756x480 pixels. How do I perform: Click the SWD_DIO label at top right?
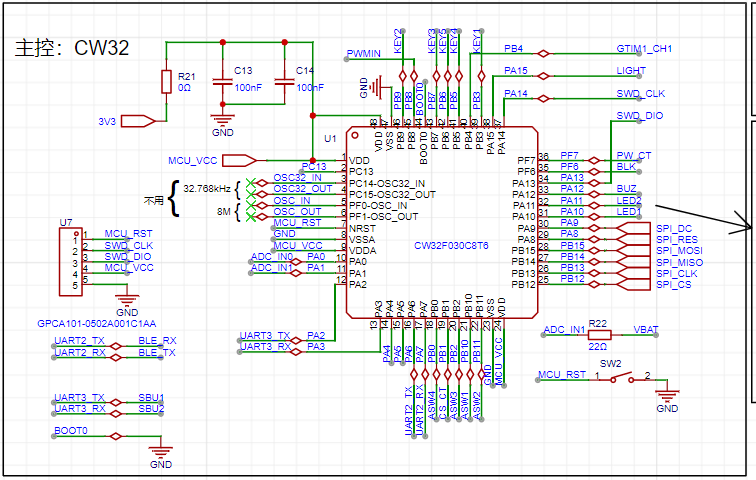tap(639, 116)
